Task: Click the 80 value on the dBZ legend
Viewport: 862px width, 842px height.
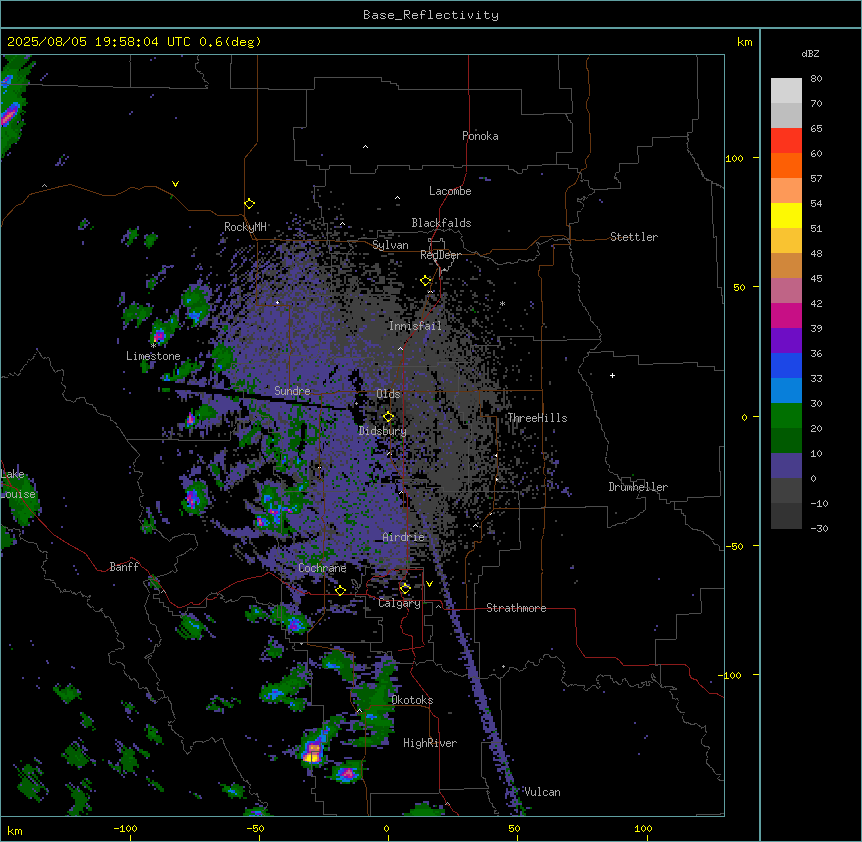Action: coord(816,79)
